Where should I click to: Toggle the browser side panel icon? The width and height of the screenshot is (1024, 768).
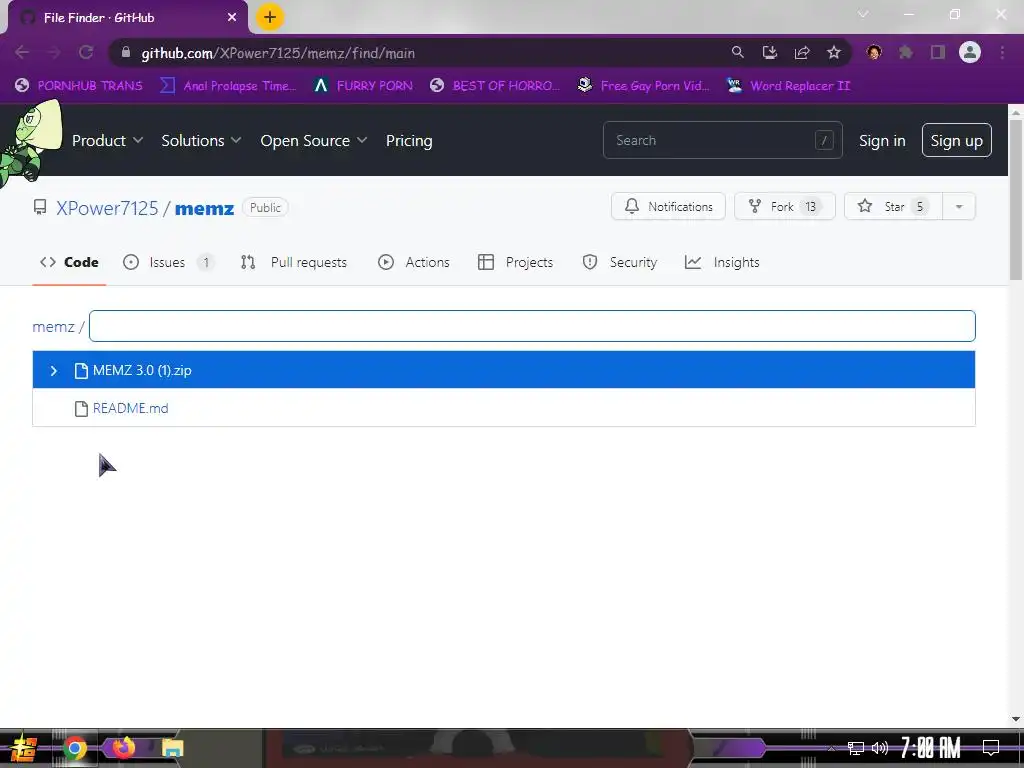(x=938, y=52)
